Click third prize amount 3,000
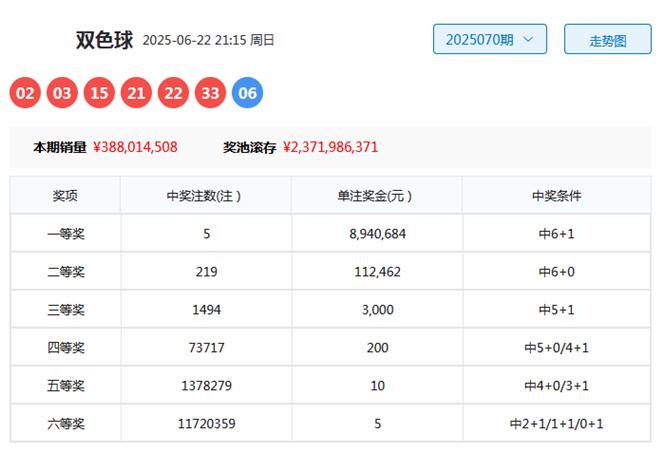The width and height of the screenshot is (662, 452). coord(377,309)
